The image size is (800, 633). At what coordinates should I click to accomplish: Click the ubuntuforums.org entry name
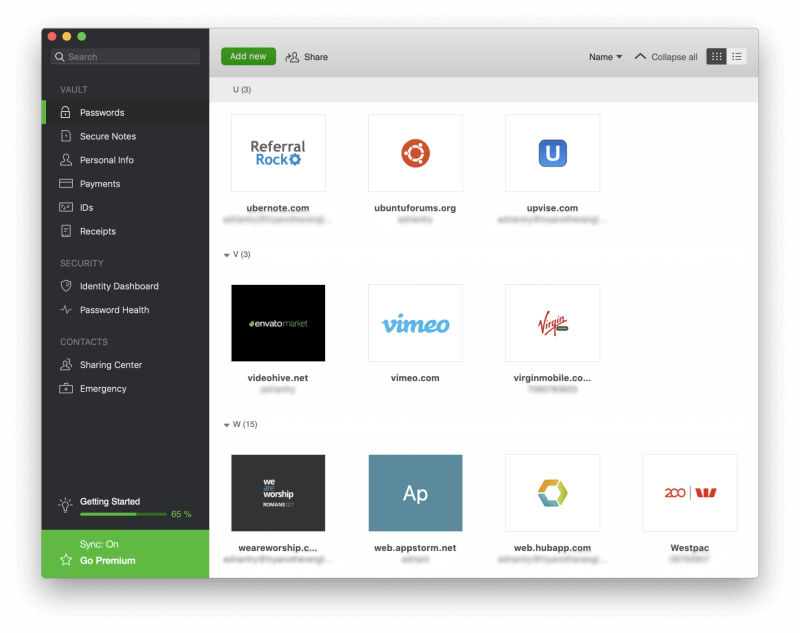click(415, 208)
